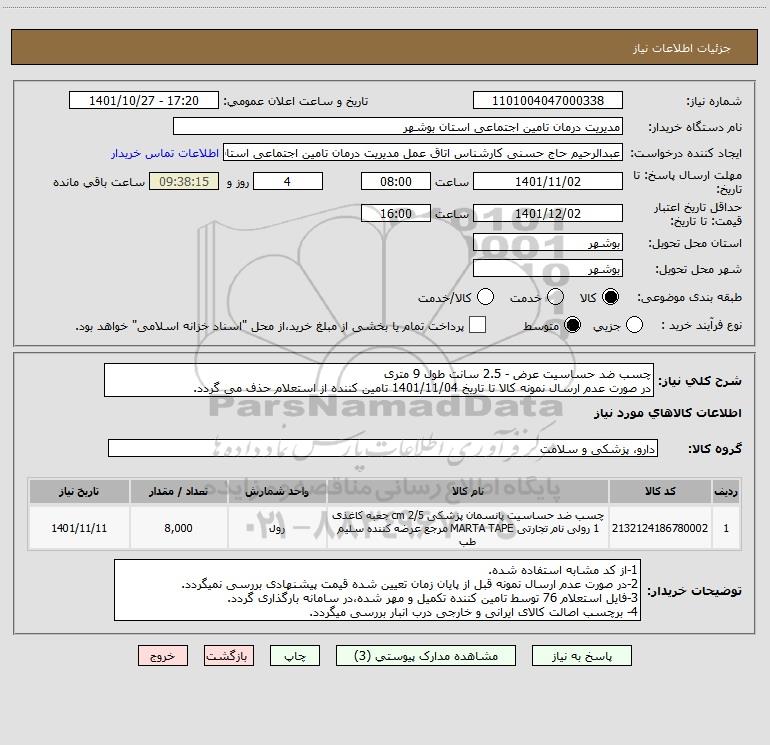Tick the اسناد خزانه اسلامی payment checkbox
Image resolution: width=770 pixels, height=745 pixels.
[477, 325]
